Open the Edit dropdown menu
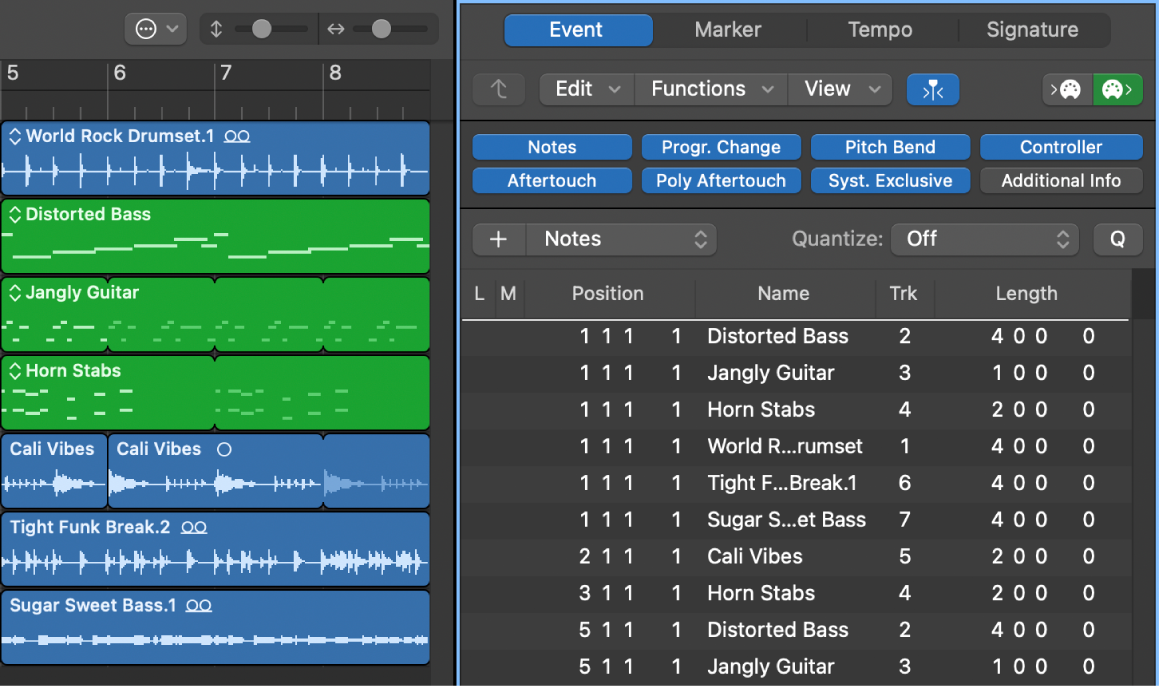 586,89
